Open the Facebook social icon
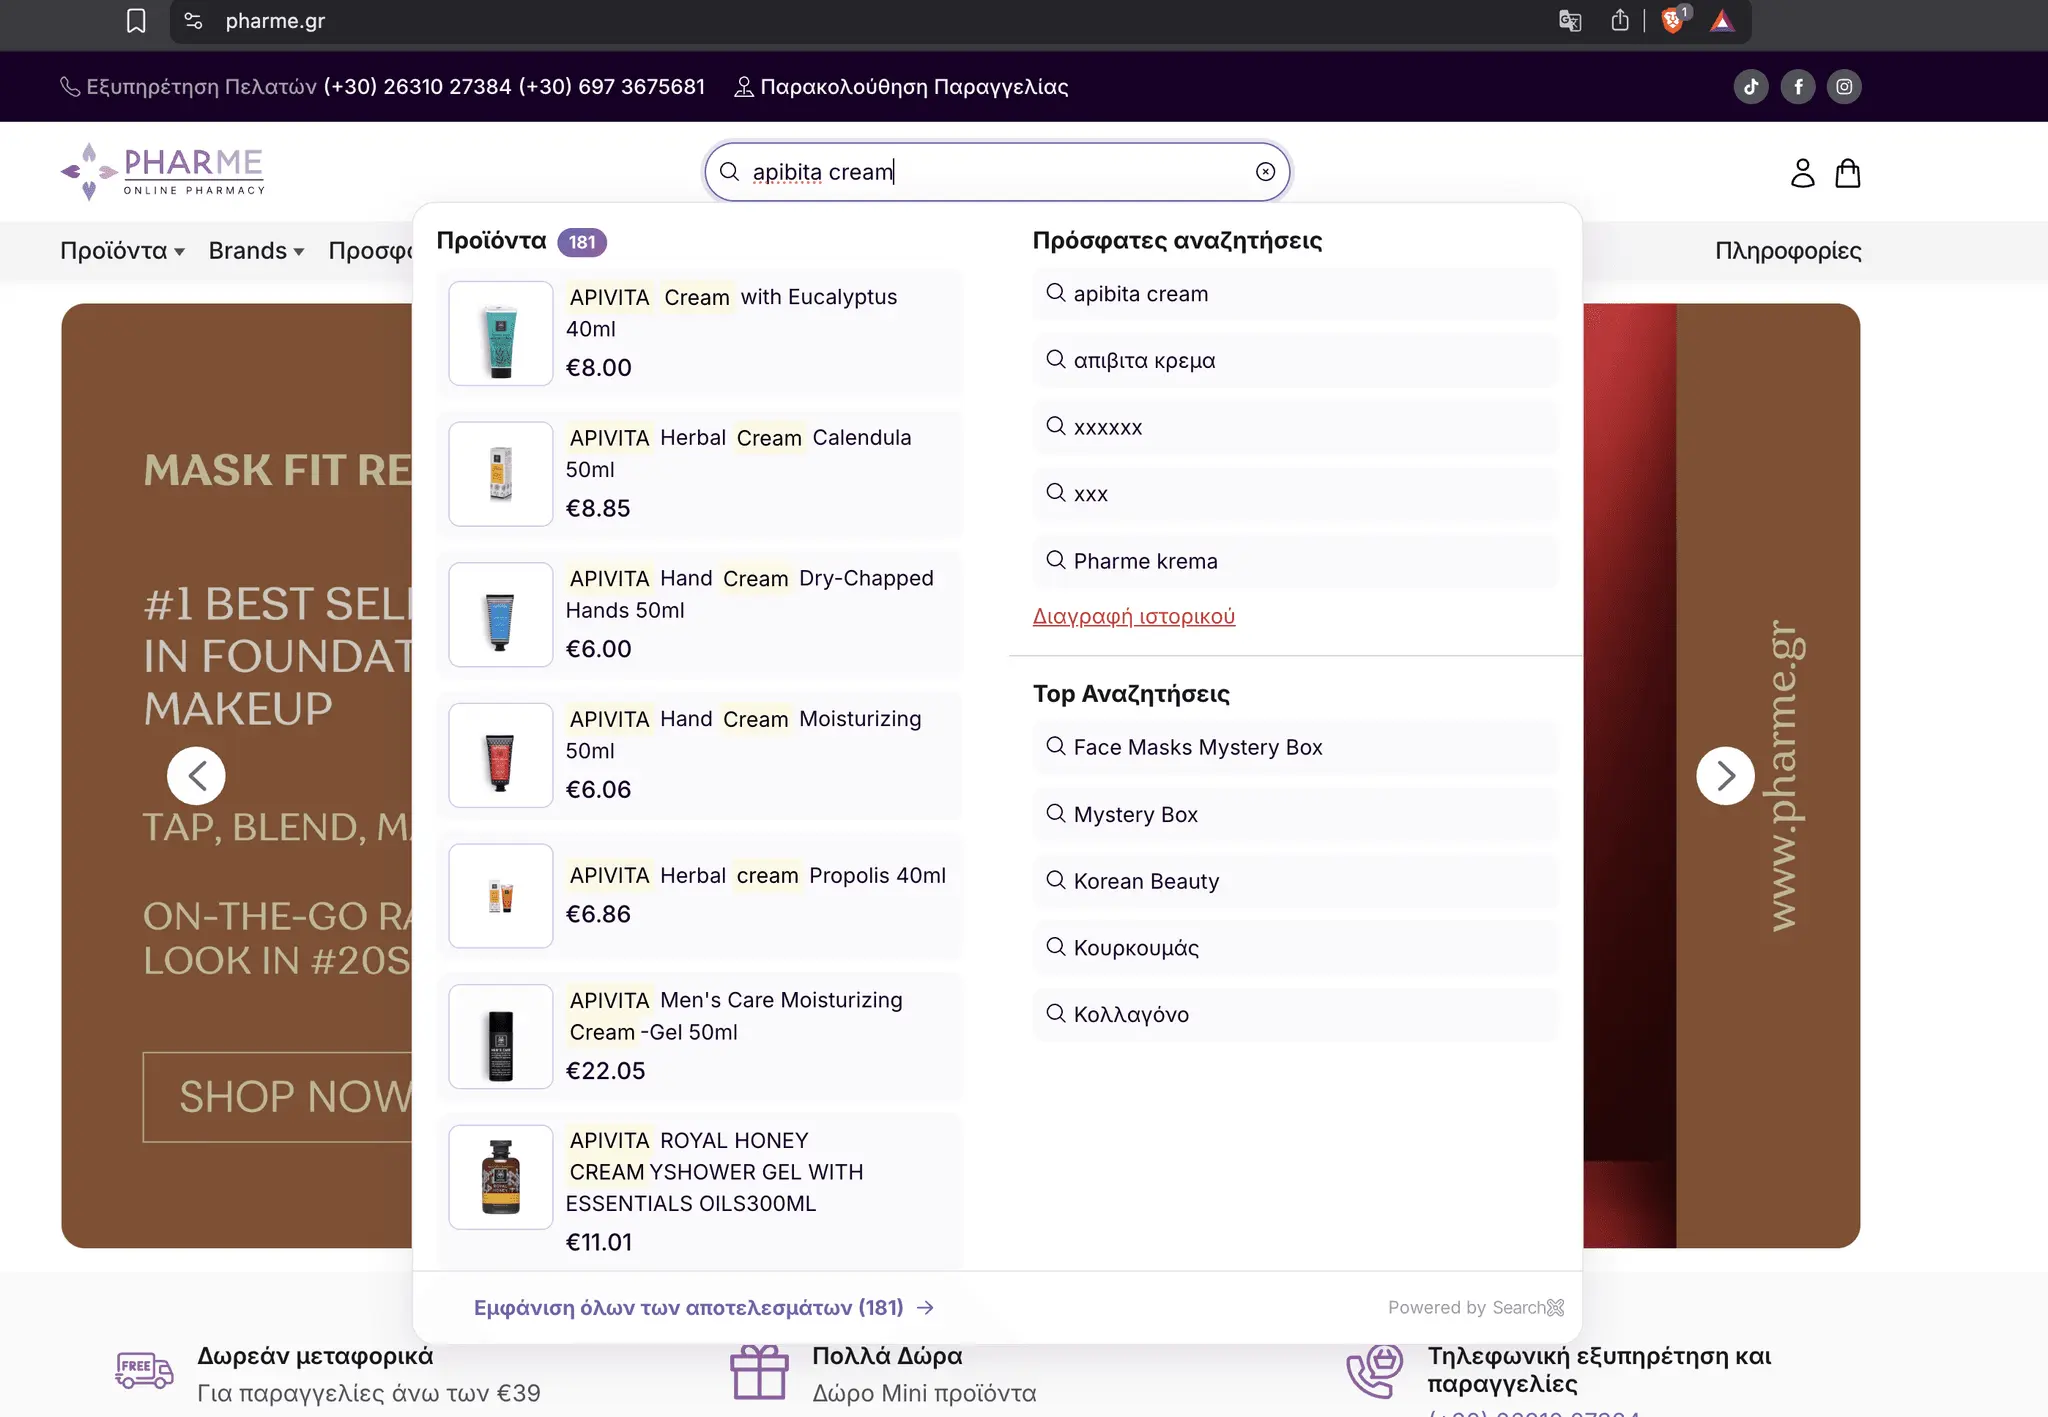Viewport: 2048px width, 1417px height. [x=1798, y=87]
